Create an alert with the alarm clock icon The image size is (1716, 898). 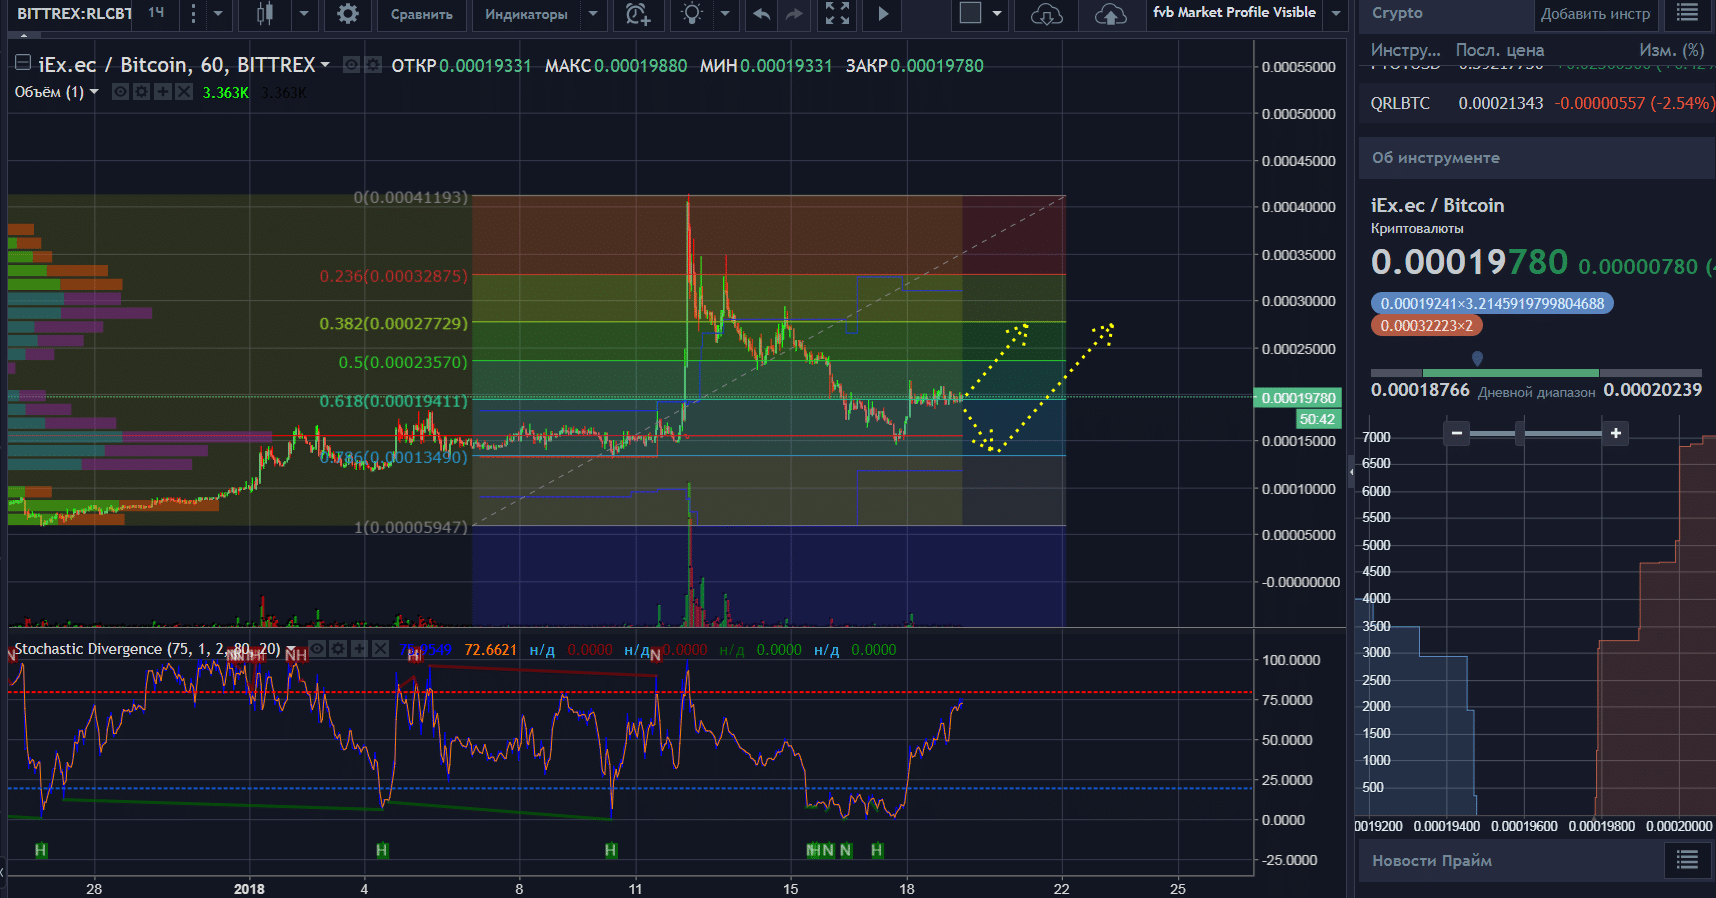click(638, 14)
